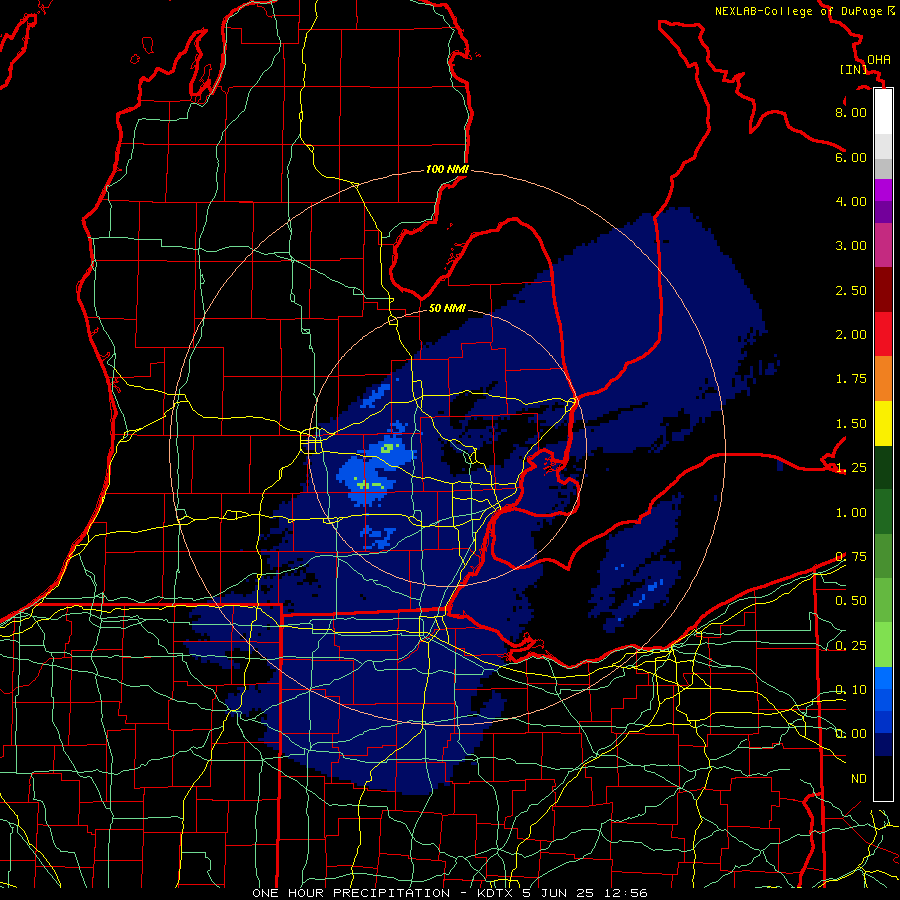Click the ONE HOUR PRECIPITATION caption text
This screenshot has width=900, height=900.
coord(351,893)
